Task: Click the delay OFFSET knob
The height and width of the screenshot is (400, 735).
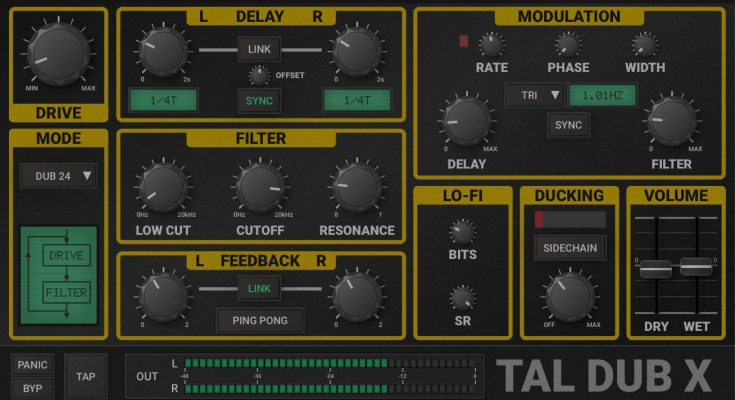Action: tap(259, 75)
